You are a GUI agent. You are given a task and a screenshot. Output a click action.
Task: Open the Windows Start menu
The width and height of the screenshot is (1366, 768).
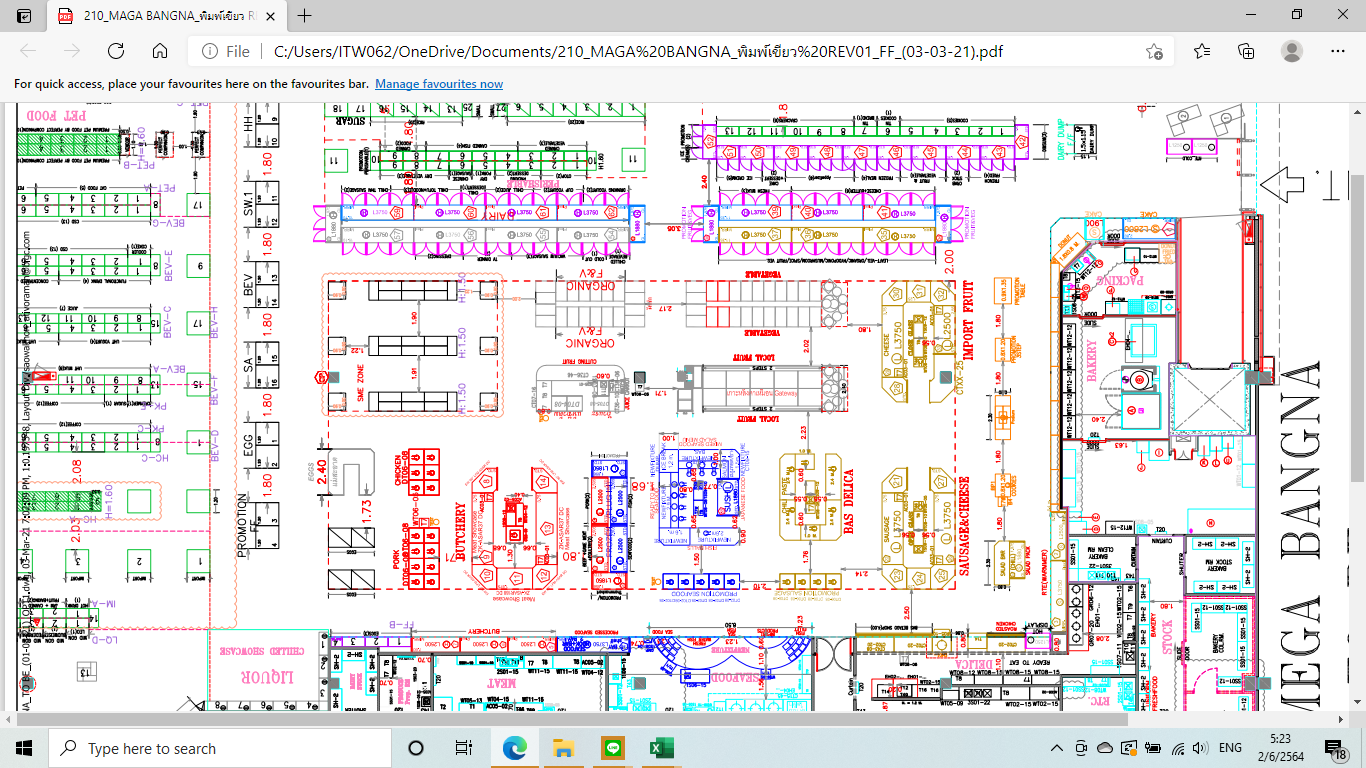[x=24, y=748]
